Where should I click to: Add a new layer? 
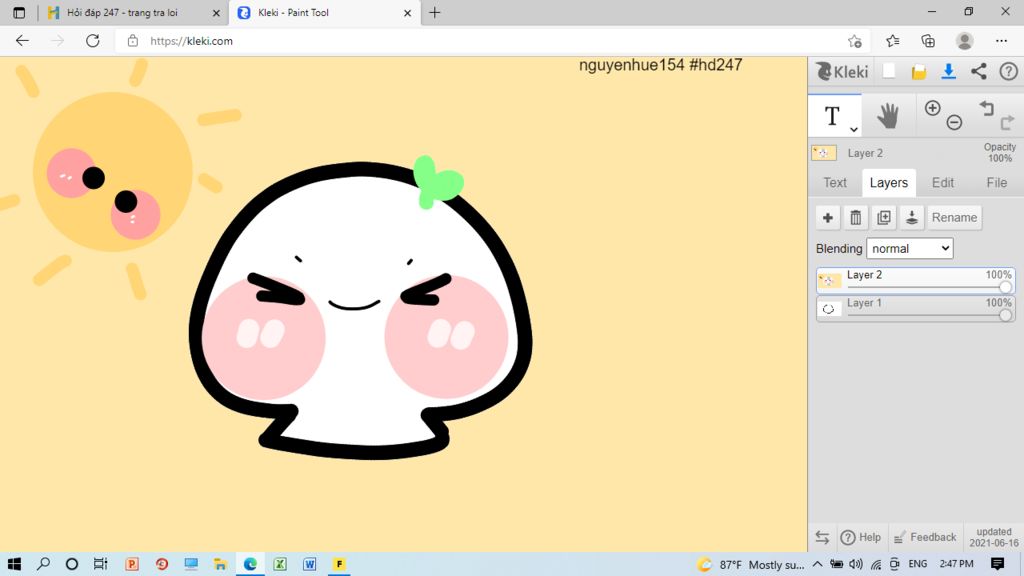coord(827,217)
